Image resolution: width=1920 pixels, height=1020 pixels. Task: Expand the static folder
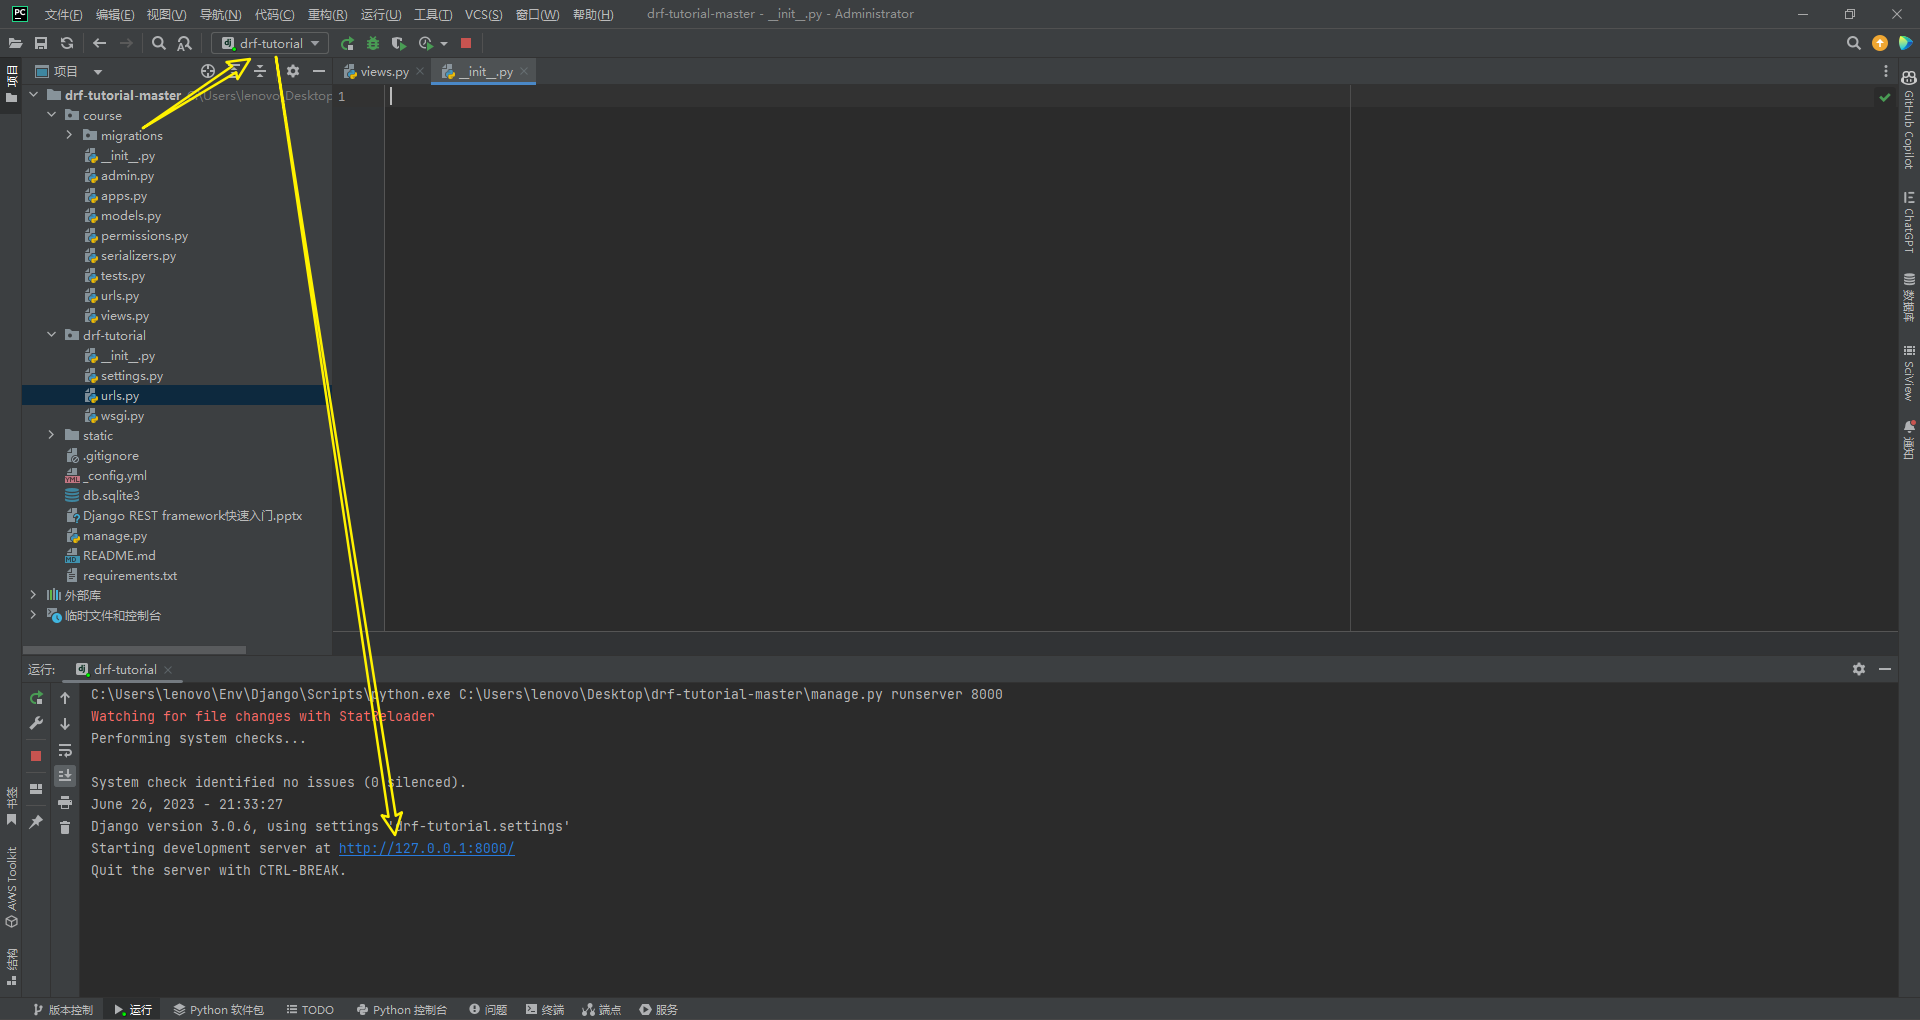coord(52,435)
